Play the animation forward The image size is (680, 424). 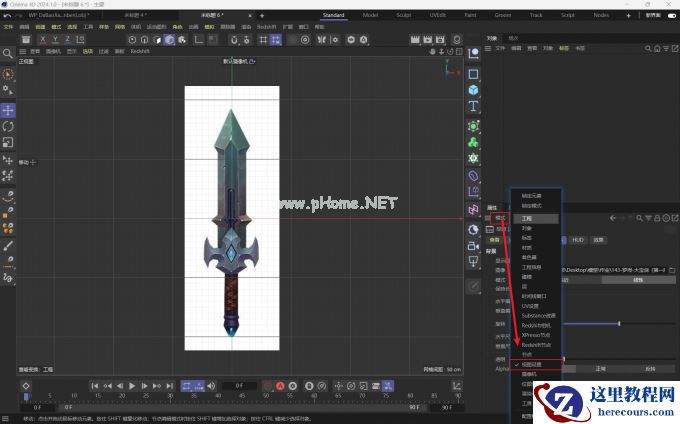(x=132, y=386)
